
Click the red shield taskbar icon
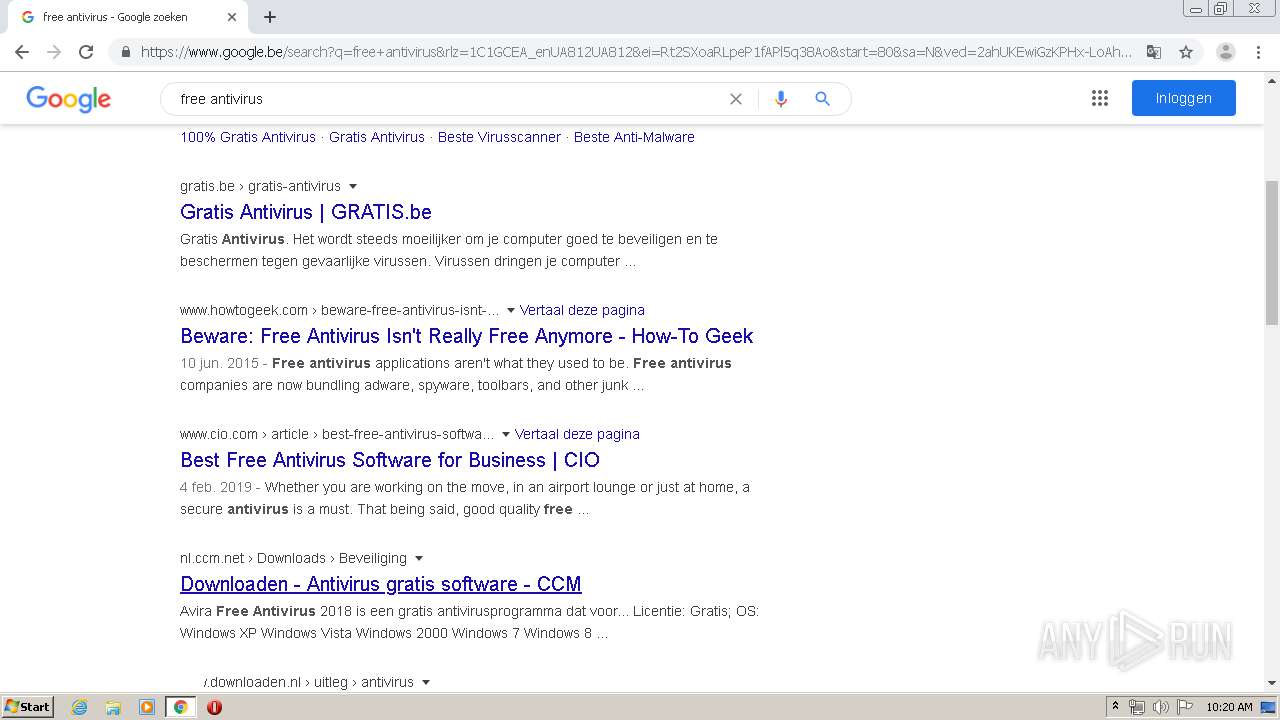[x=214, y=707]
